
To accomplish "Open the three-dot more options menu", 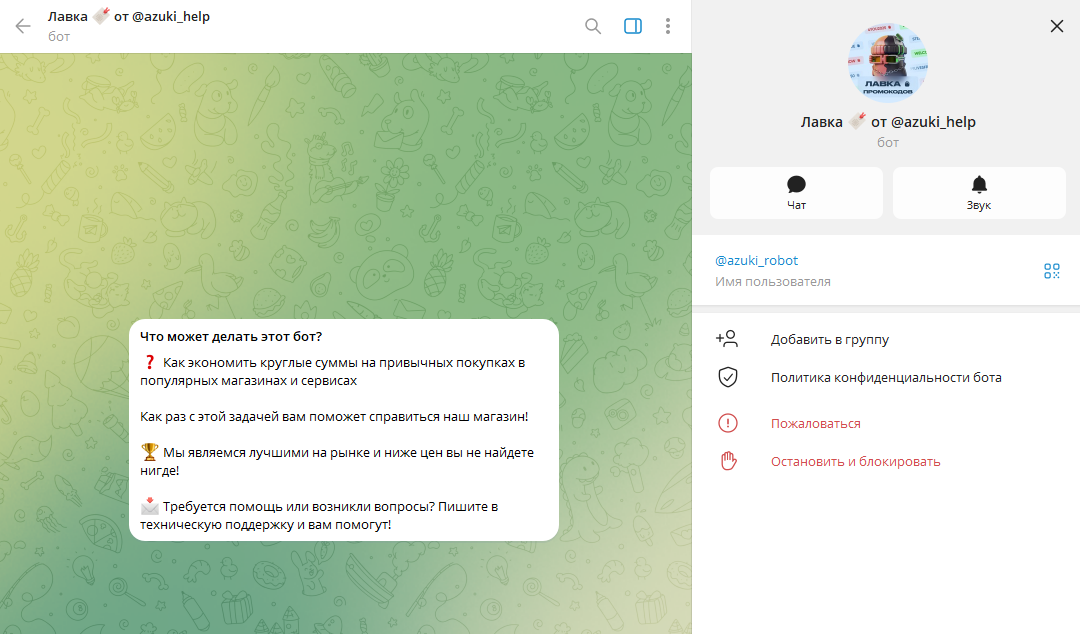I will pyautogui.click(x=668, y=26).
